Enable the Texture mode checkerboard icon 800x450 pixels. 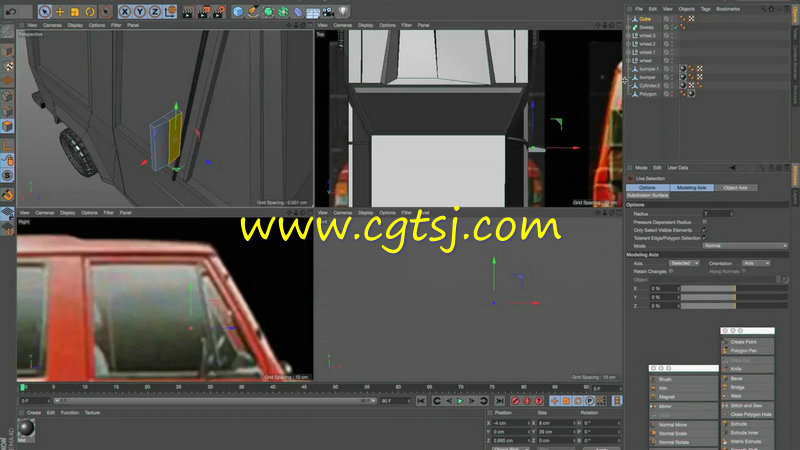click(7, 66)
